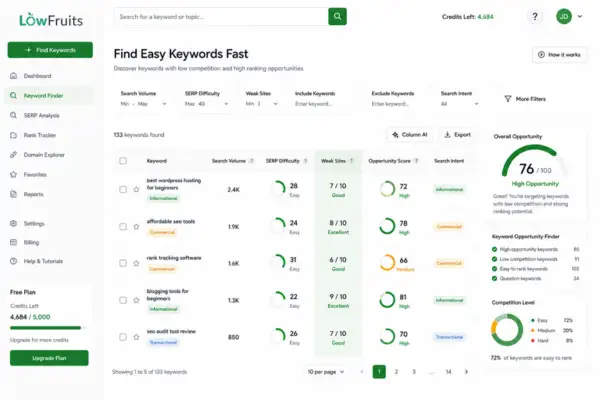Image resolution: width=600 pixels, height=400 pixels.
Task: Favorite 'best wordpress hosting for beginners' star
Action: tap(136, 189)
